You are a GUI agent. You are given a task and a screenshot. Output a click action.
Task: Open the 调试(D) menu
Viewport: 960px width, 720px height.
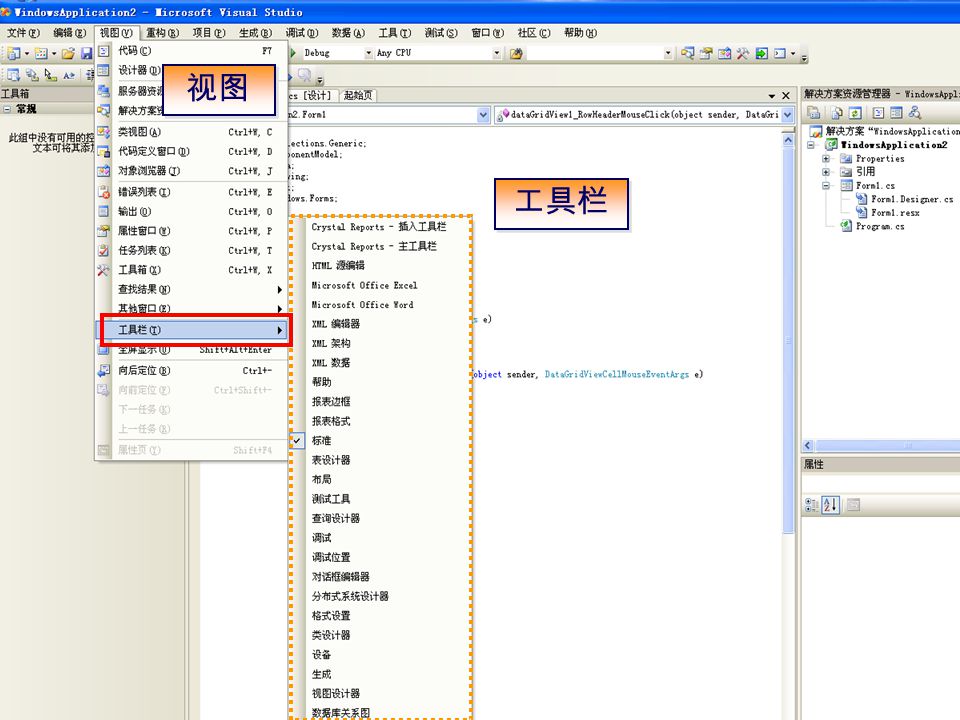[x=302, y=33]
